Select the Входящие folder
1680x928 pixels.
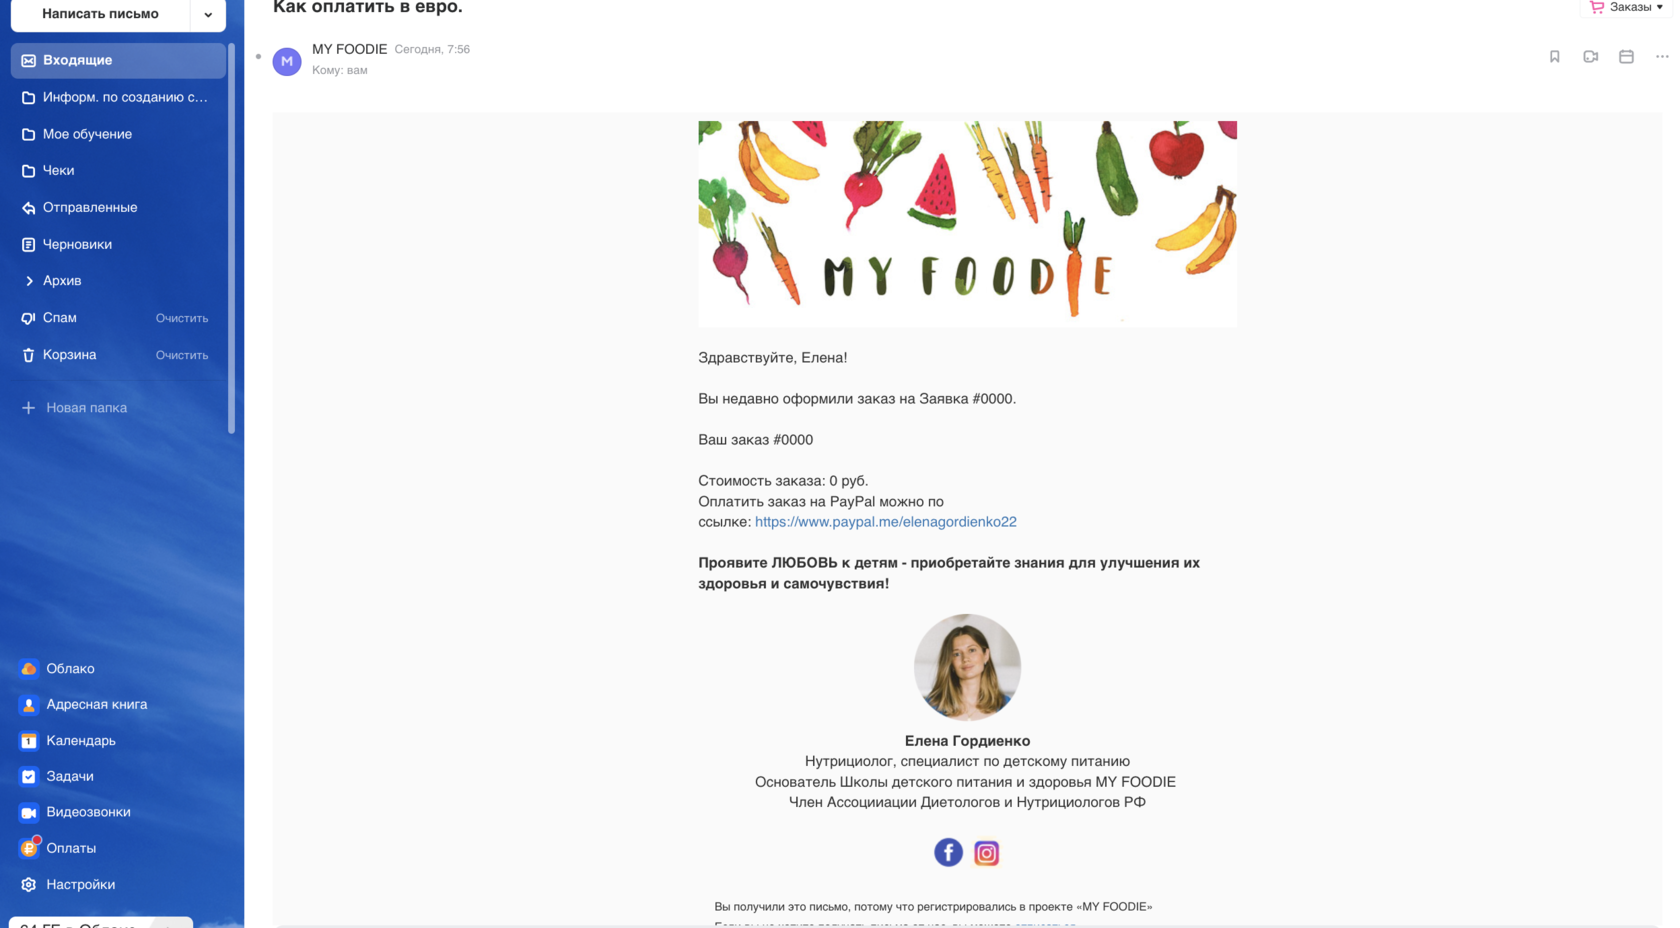tap(118, 60)
